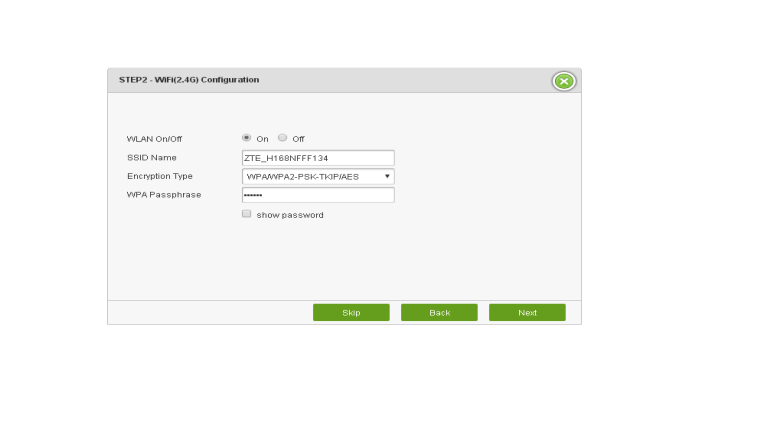
Task: Click the "On" label text
Action: (x=262, y=139)
